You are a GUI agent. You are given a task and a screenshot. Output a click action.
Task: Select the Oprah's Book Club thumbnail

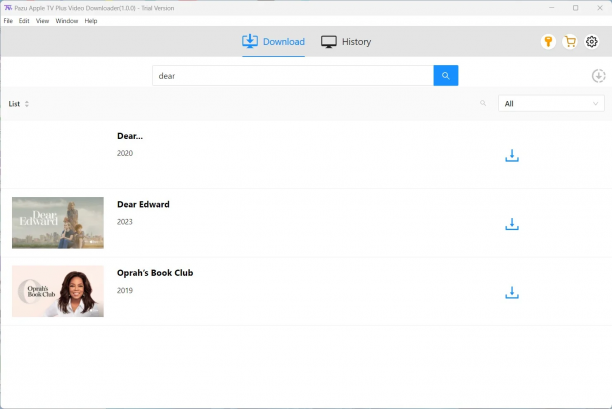coord(58,291)
